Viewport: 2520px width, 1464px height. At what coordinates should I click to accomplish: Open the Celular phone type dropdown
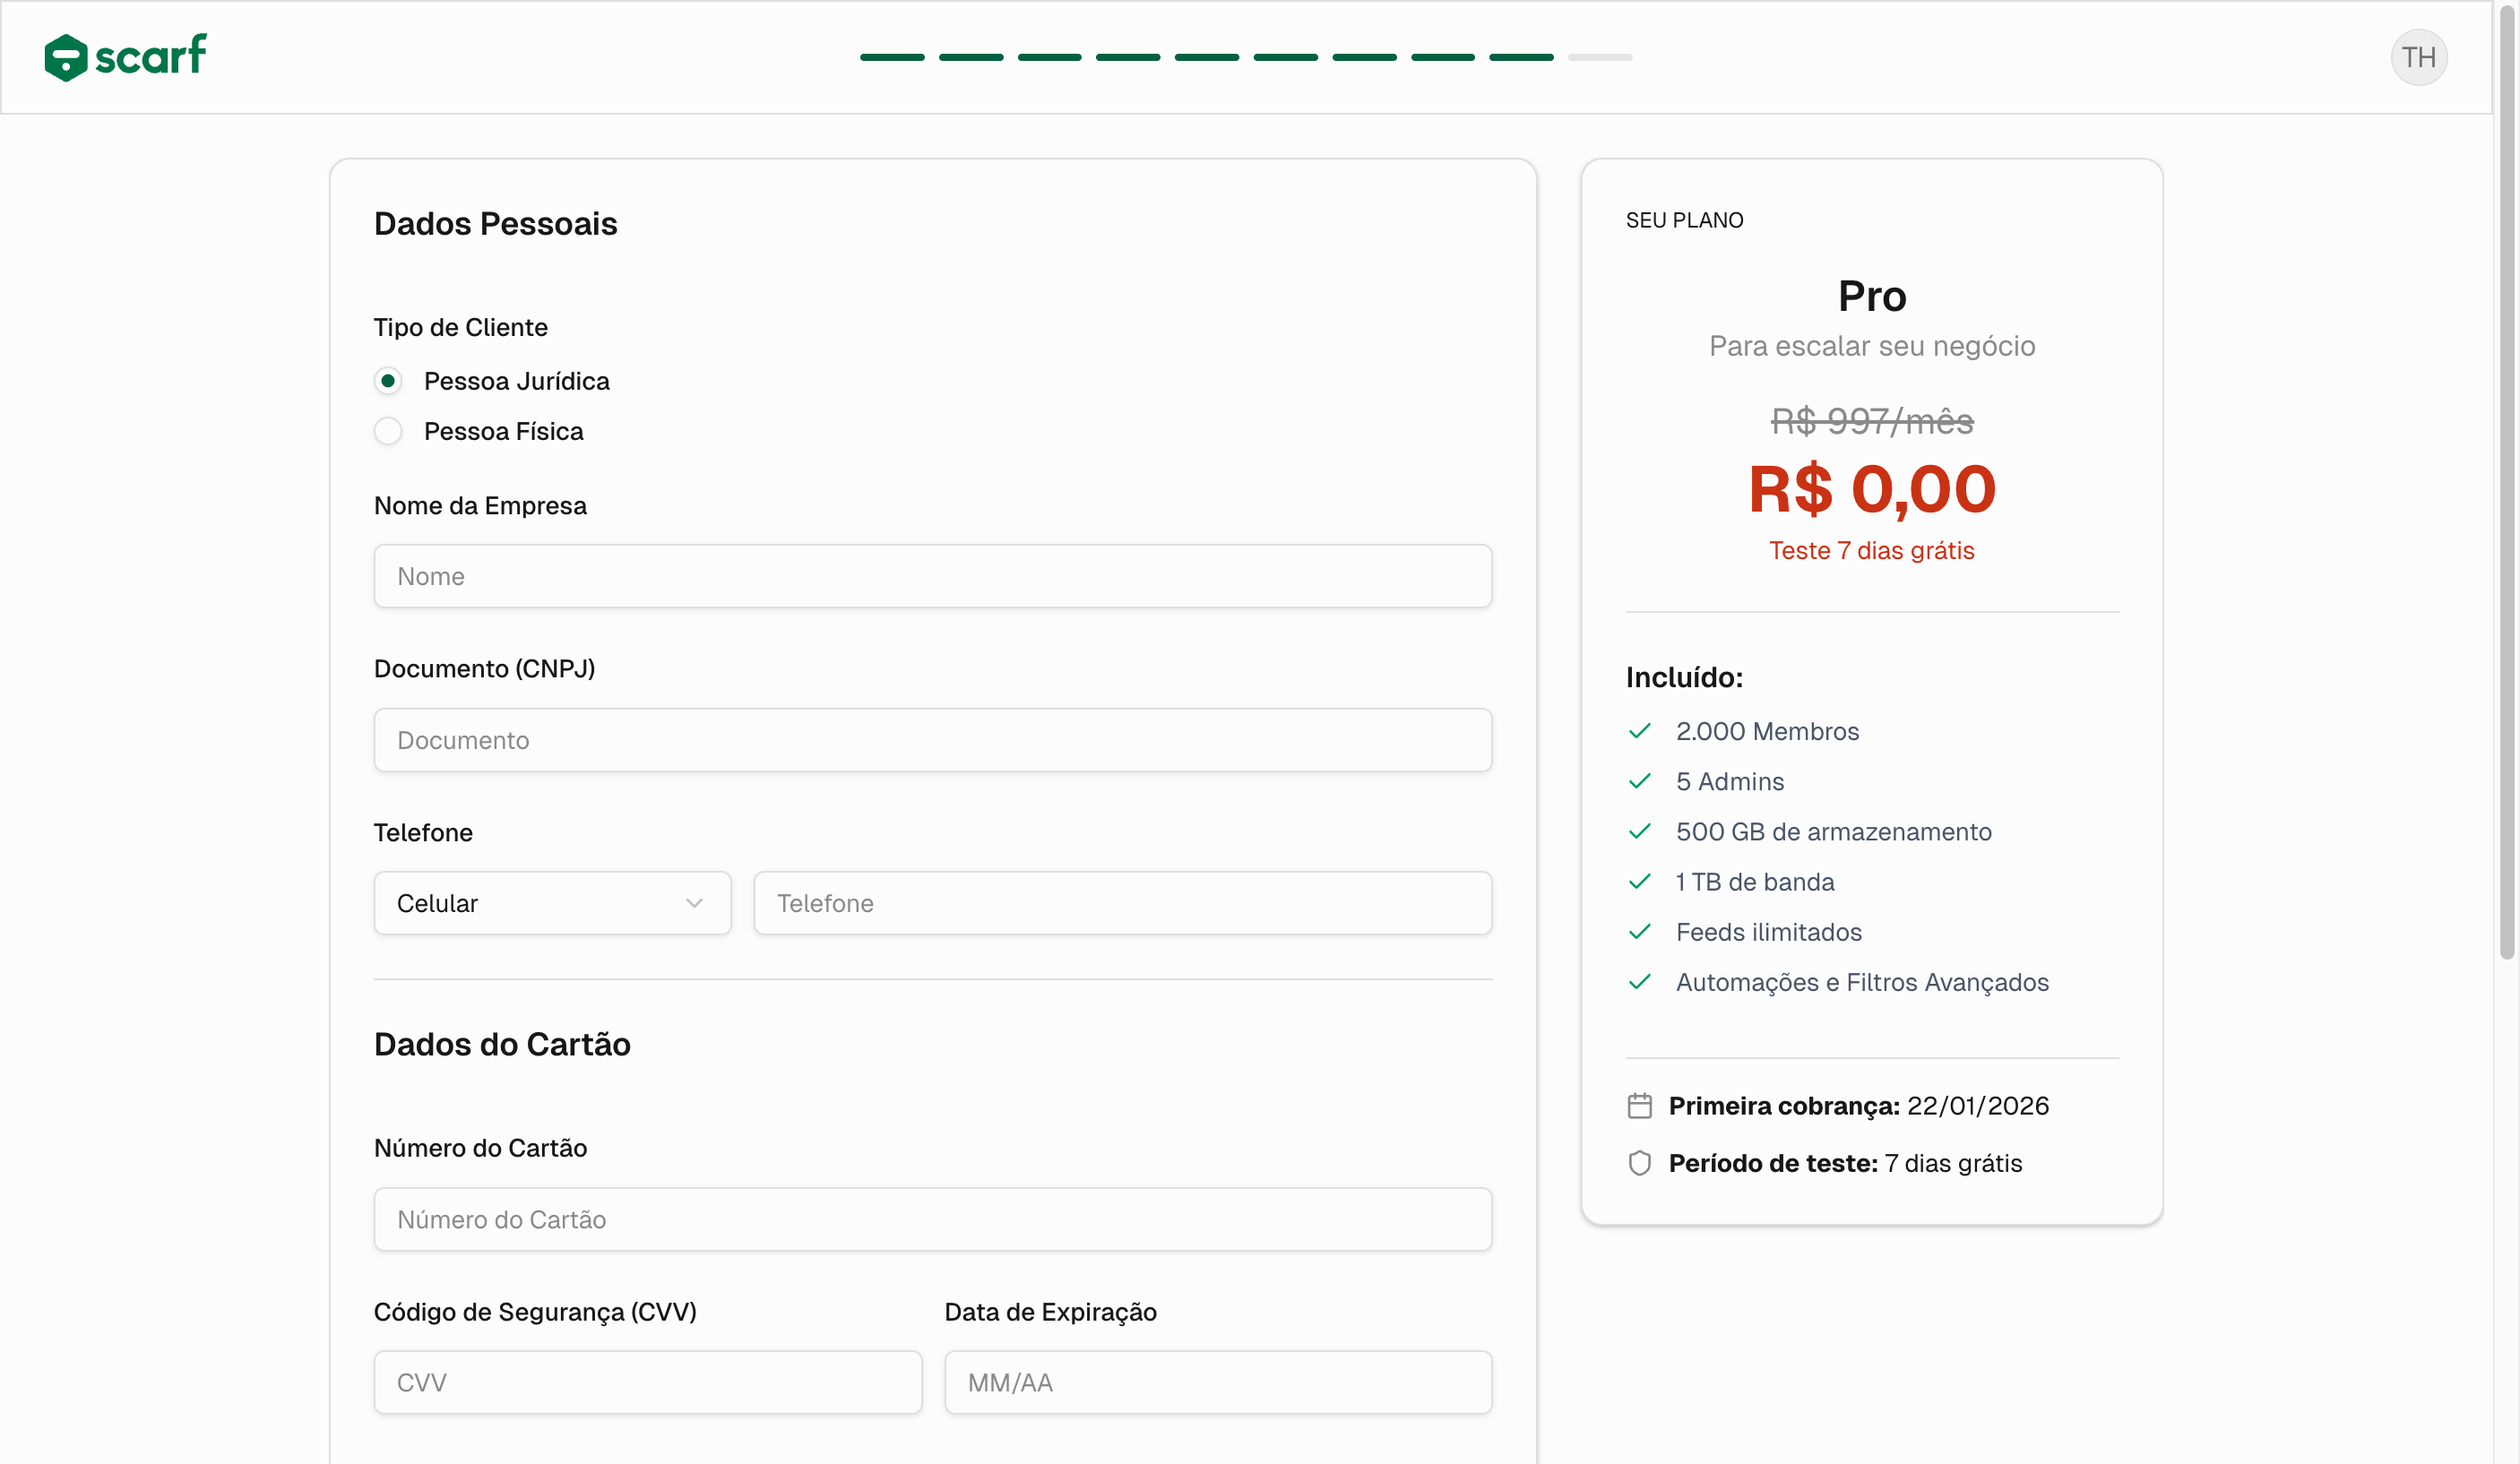[551, 902]
